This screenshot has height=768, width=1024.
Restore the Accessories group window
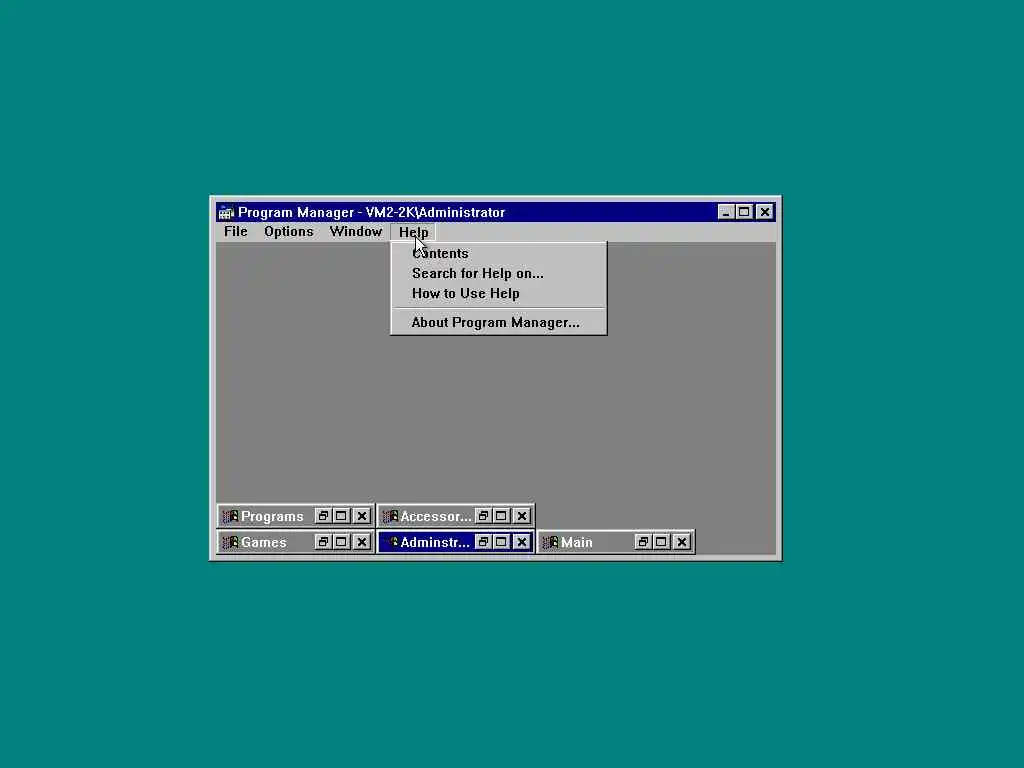coord(483,516)
